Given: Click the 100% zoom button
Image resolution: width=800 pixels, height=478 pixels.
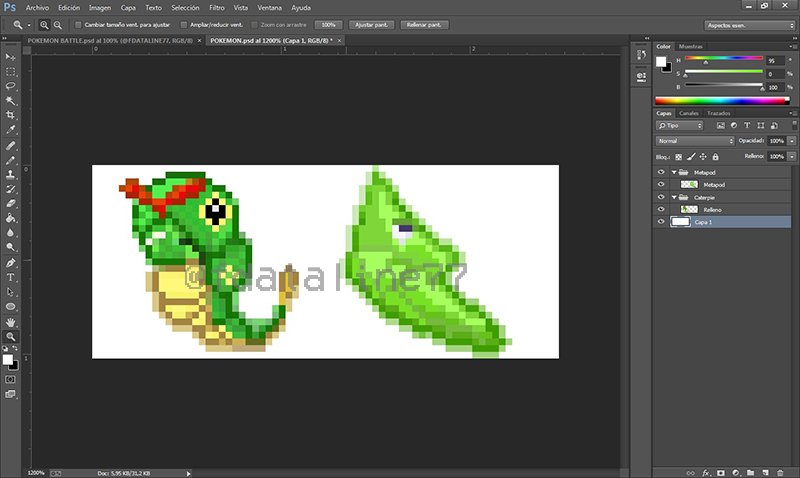Looking at the screenshot, I should [328, 24].
